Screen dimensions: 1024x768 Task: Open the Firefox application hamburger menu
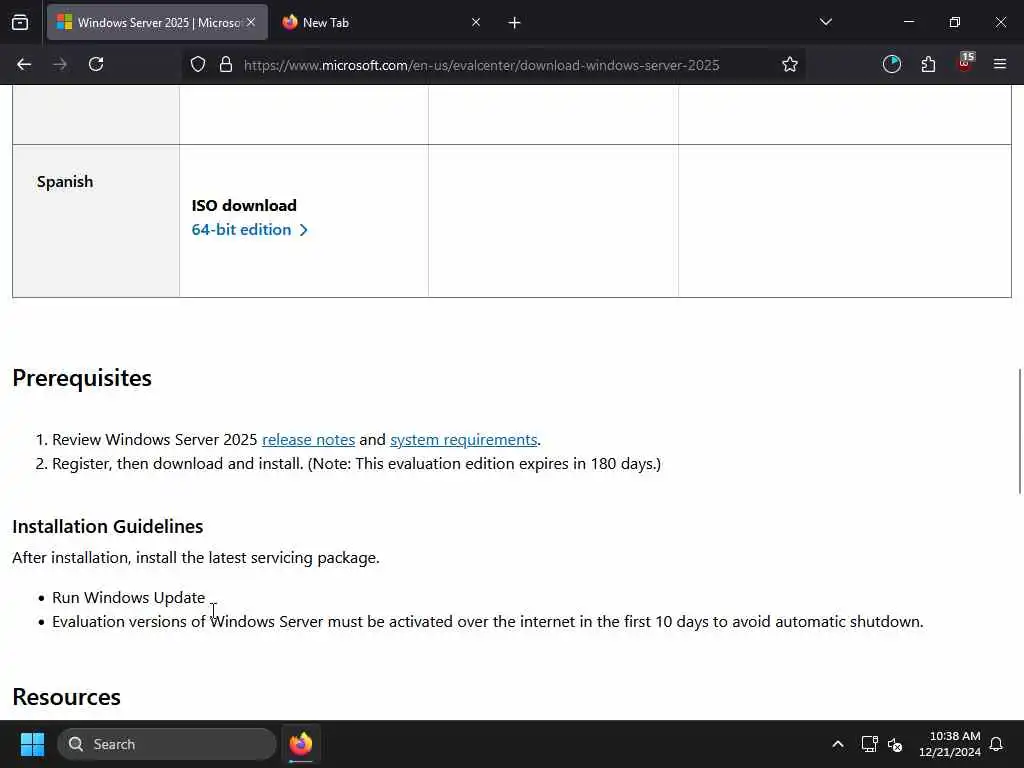point(1000,64)
